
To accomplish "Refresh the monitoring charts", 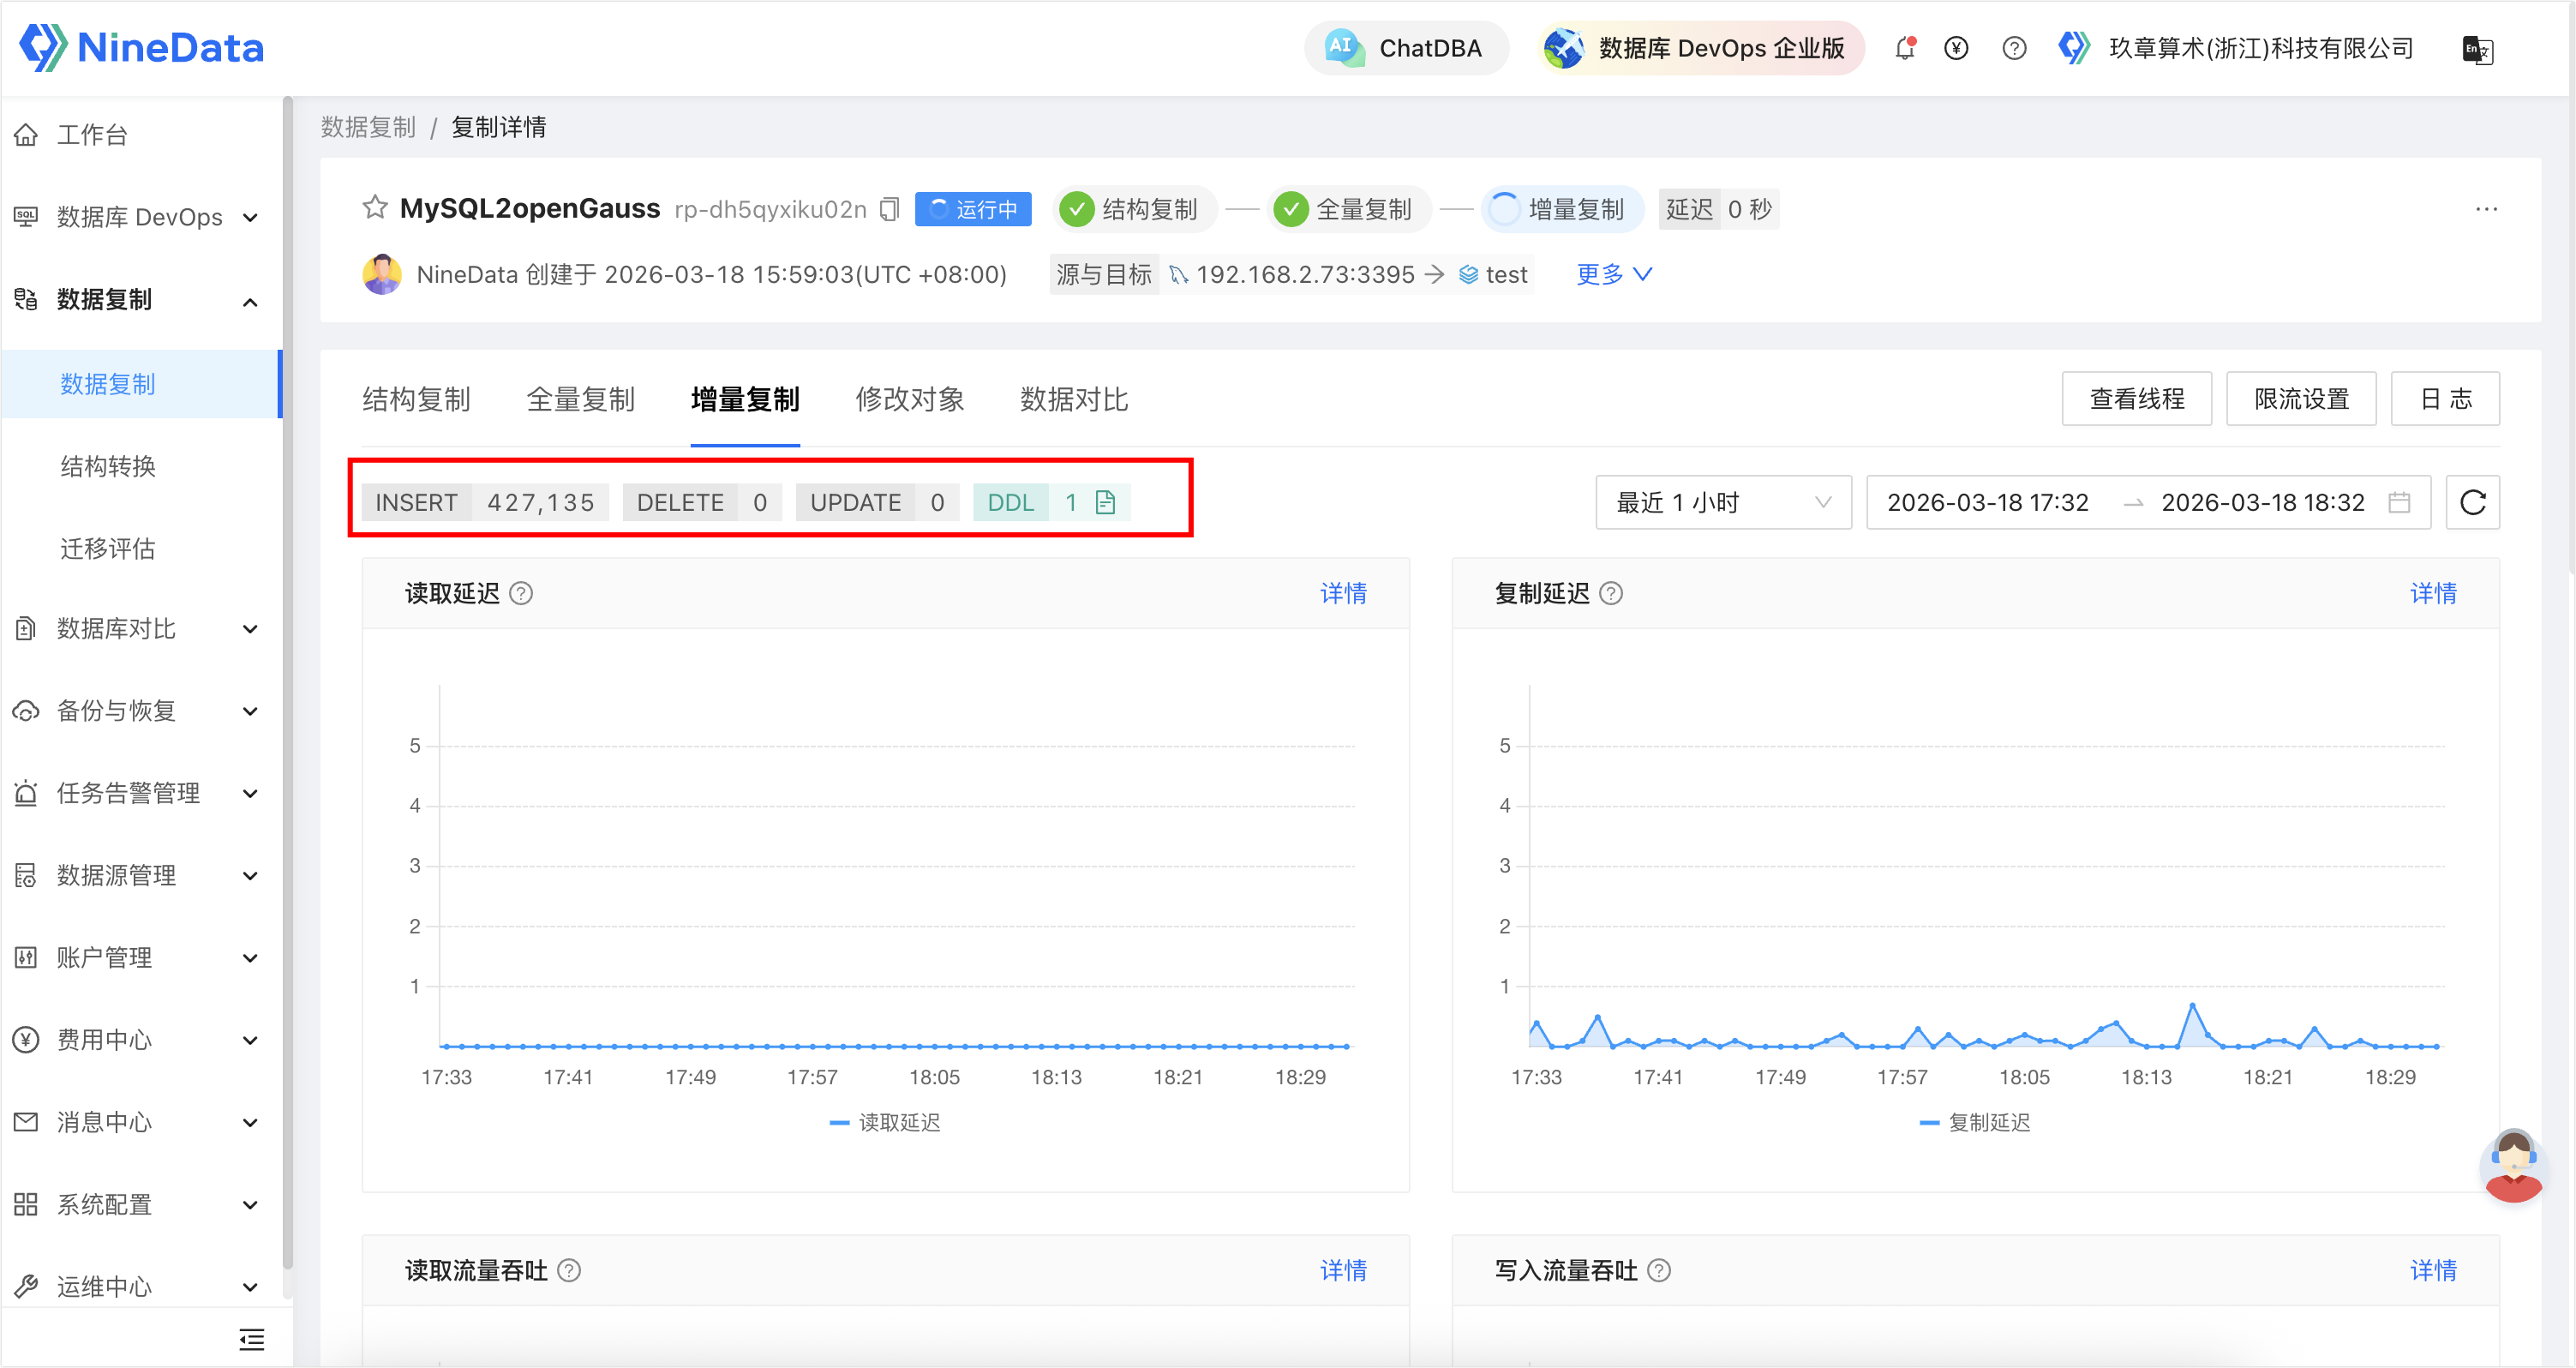I will click(2472, 502).
